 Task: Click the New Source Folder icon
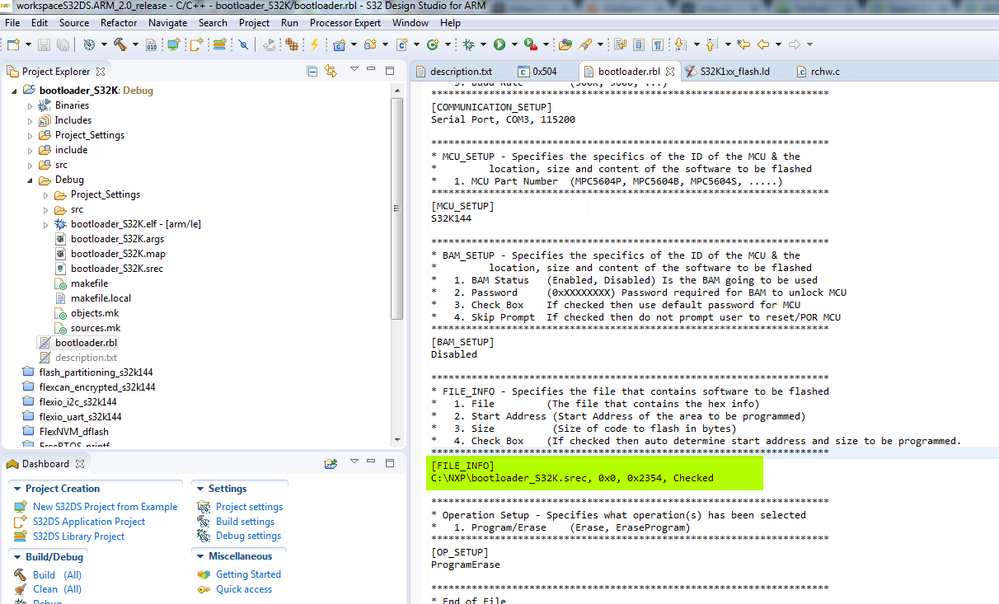click(x=370, y=45)
